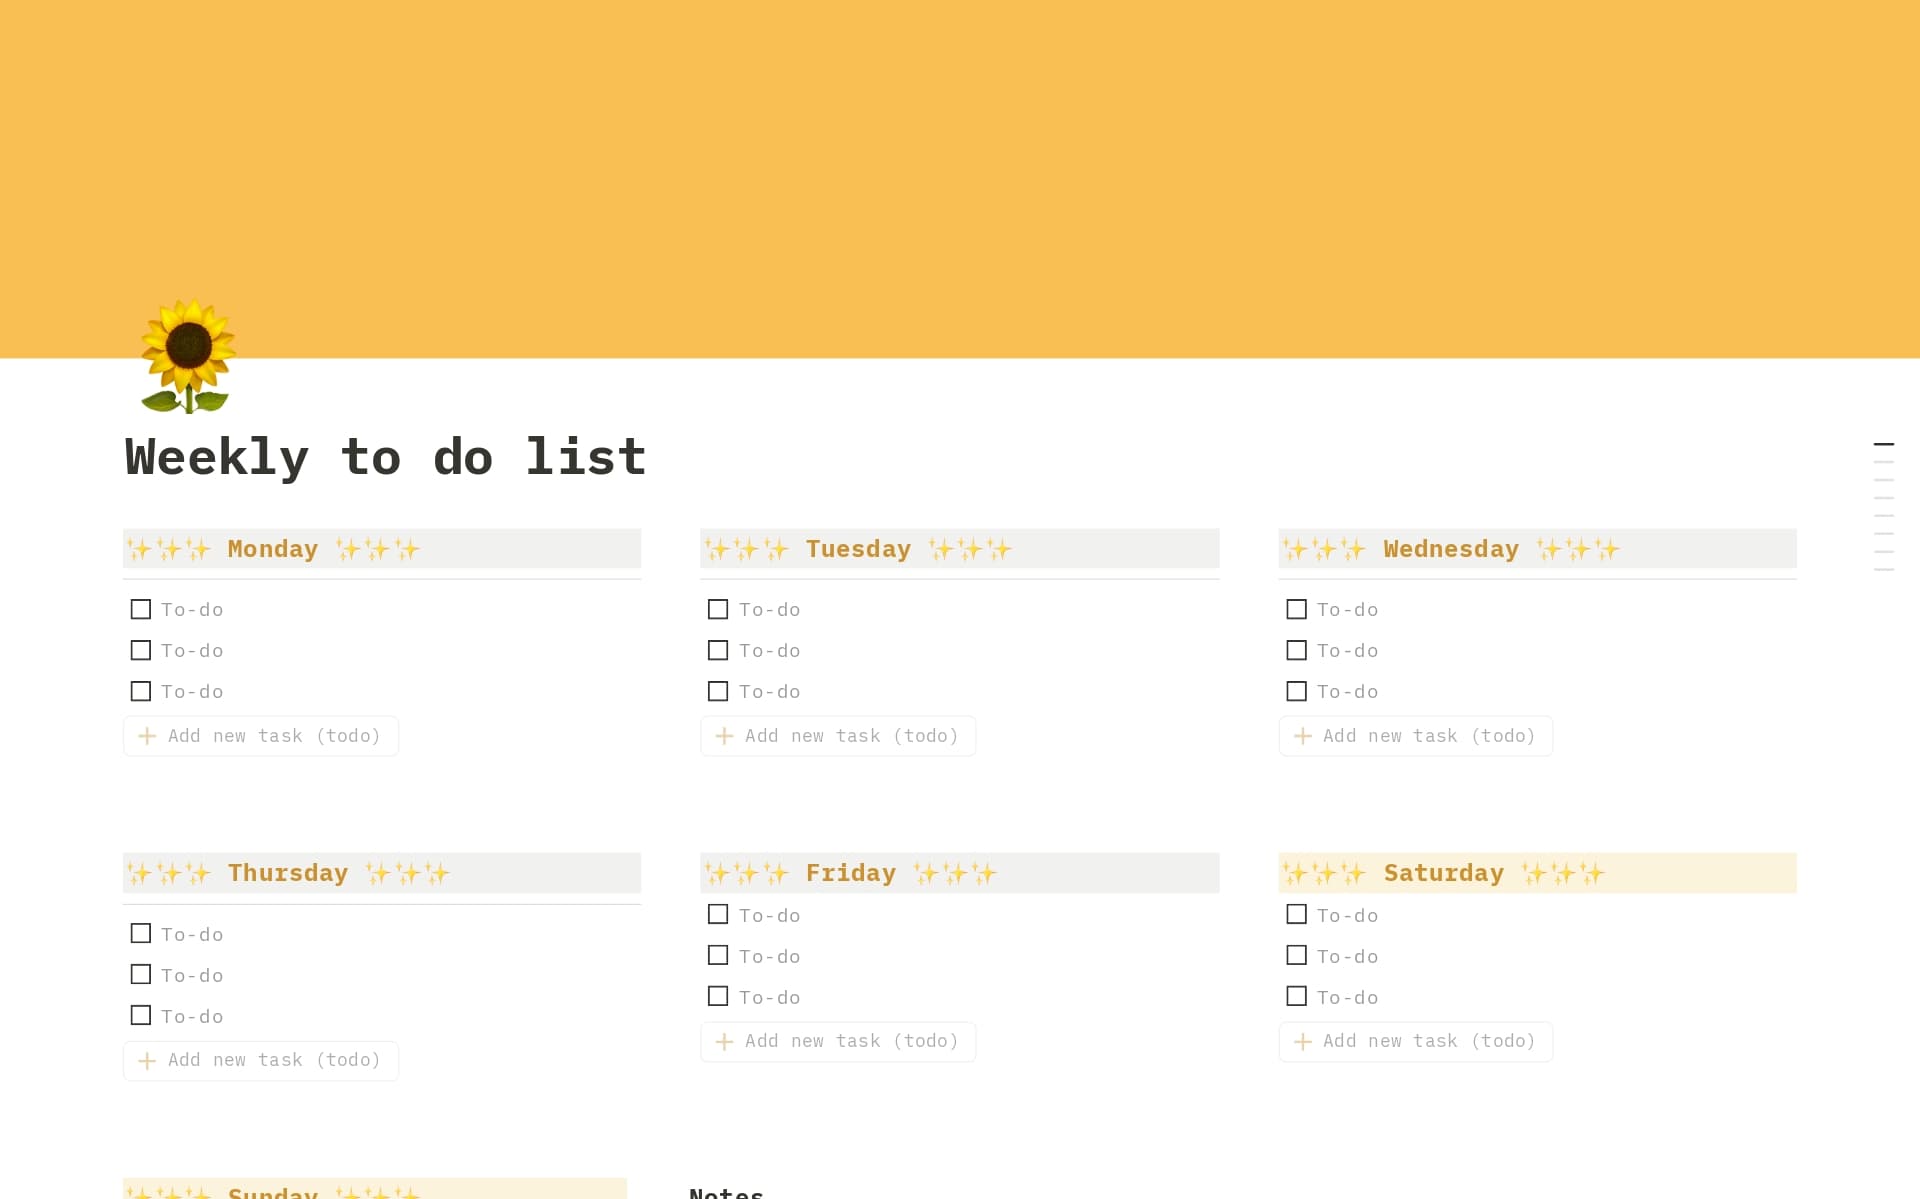Check the second To-do under Tuesday
Image resolution: width=1920 pixels, height=1199 pixels.
(x=717, y=650)
